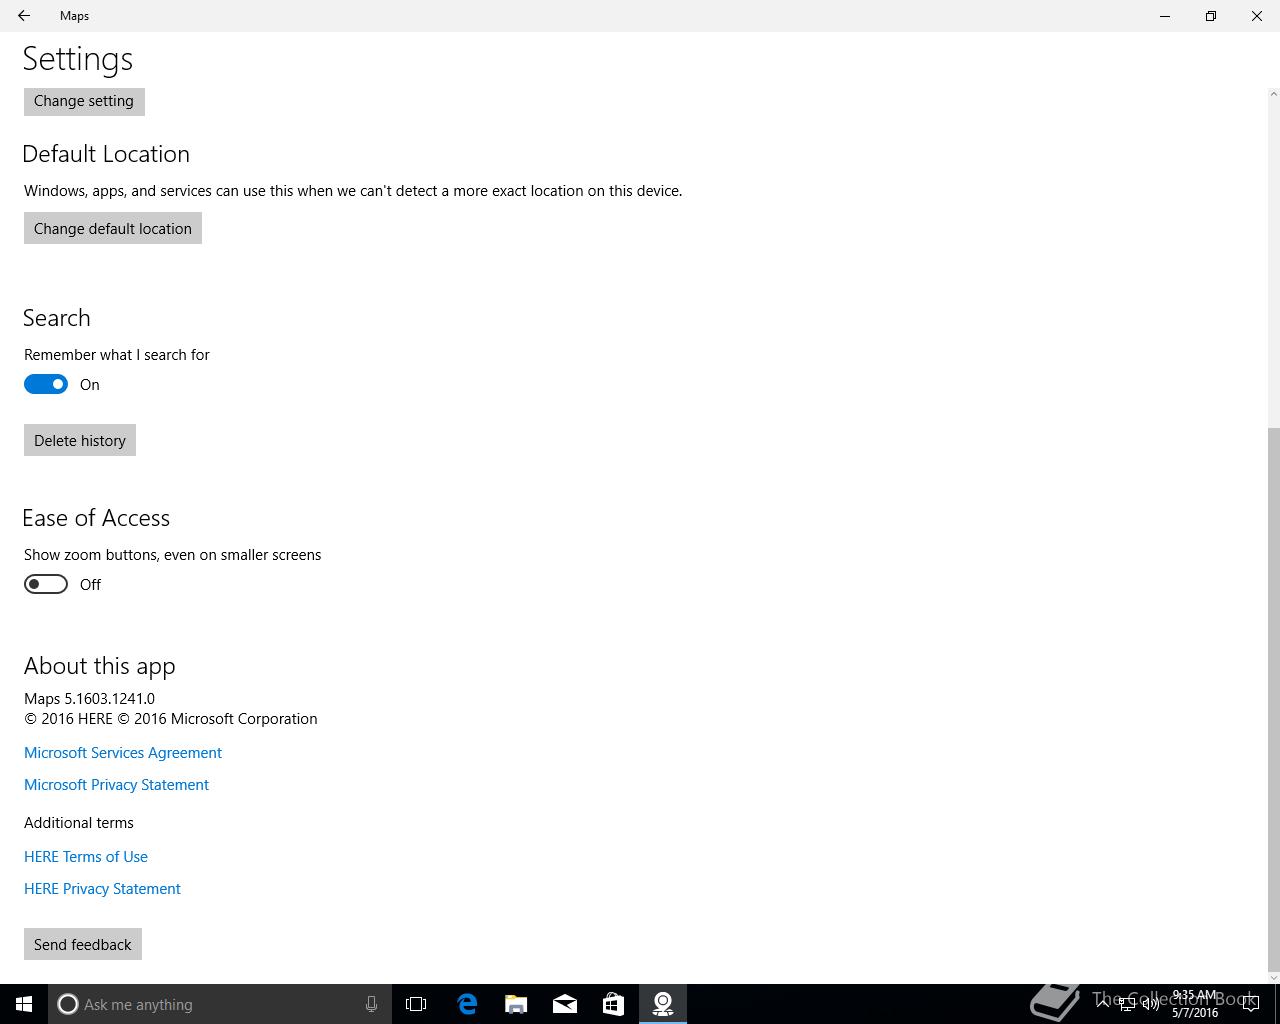This screenshot has height=1024, width=1280.
Task: Click the taskbar clock and date
Action: (1195, 1004)
